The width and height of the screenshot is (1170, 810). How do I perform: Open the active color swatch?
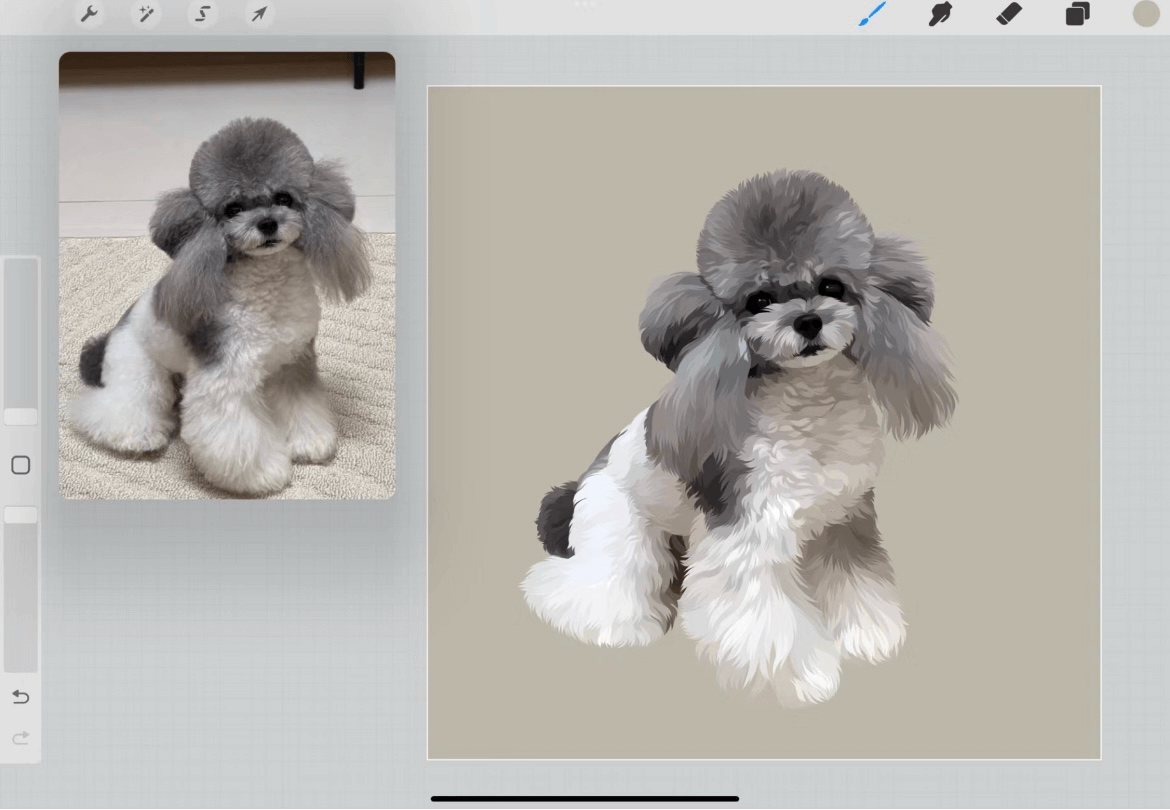coord(1145,14)
